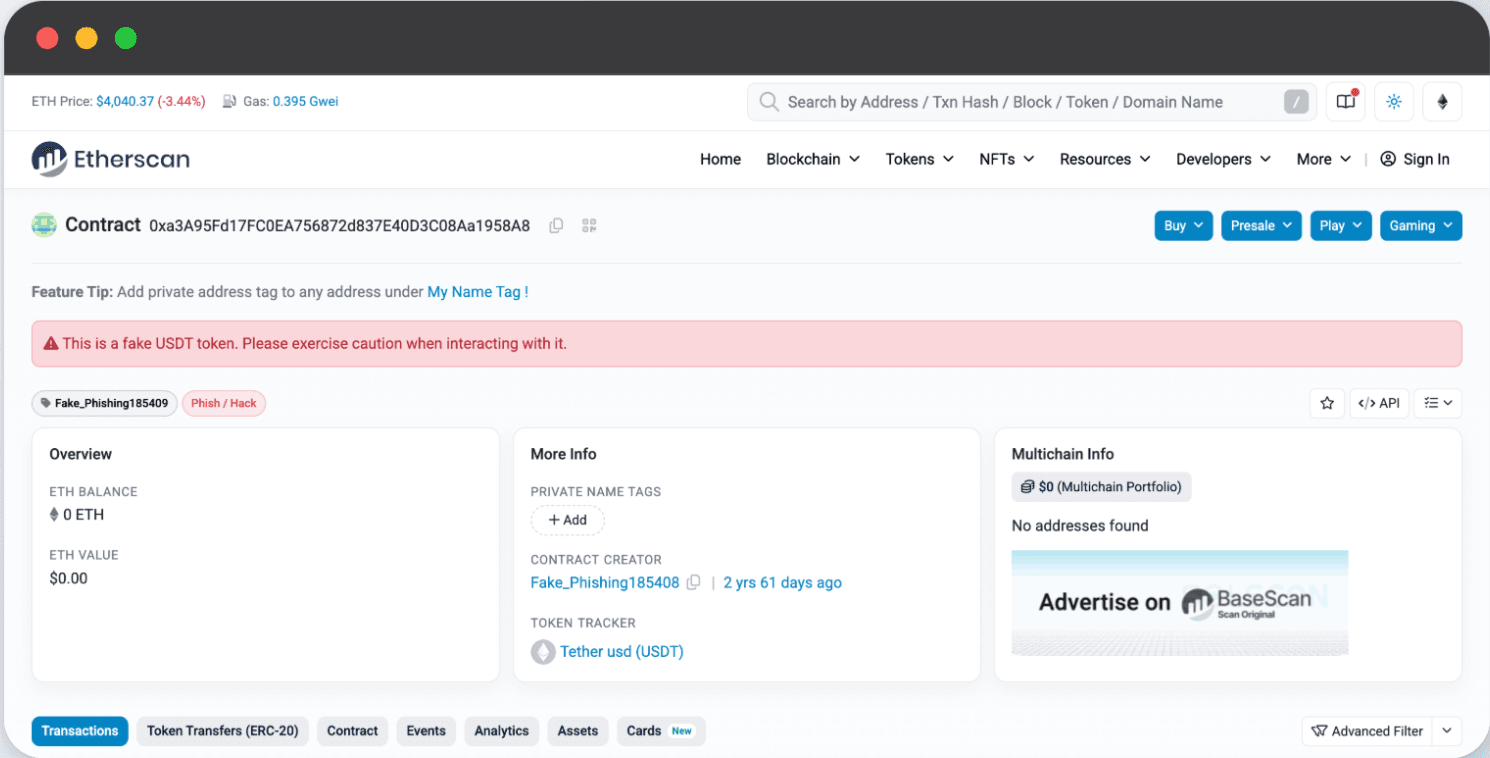Click the contract identicon avatar
Screen dimensions: 1490x758
pos(44,225)
